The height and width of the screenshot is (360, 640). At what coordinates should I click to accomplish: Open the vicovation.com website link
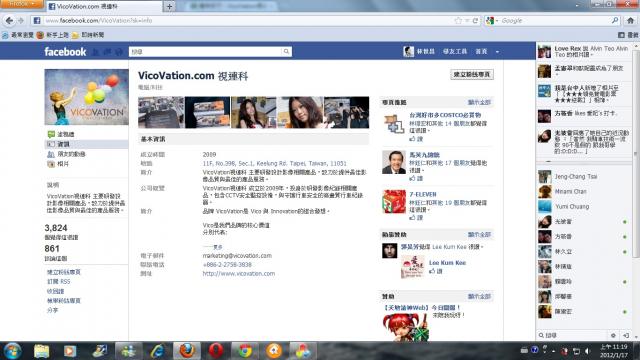click(239, 273)
